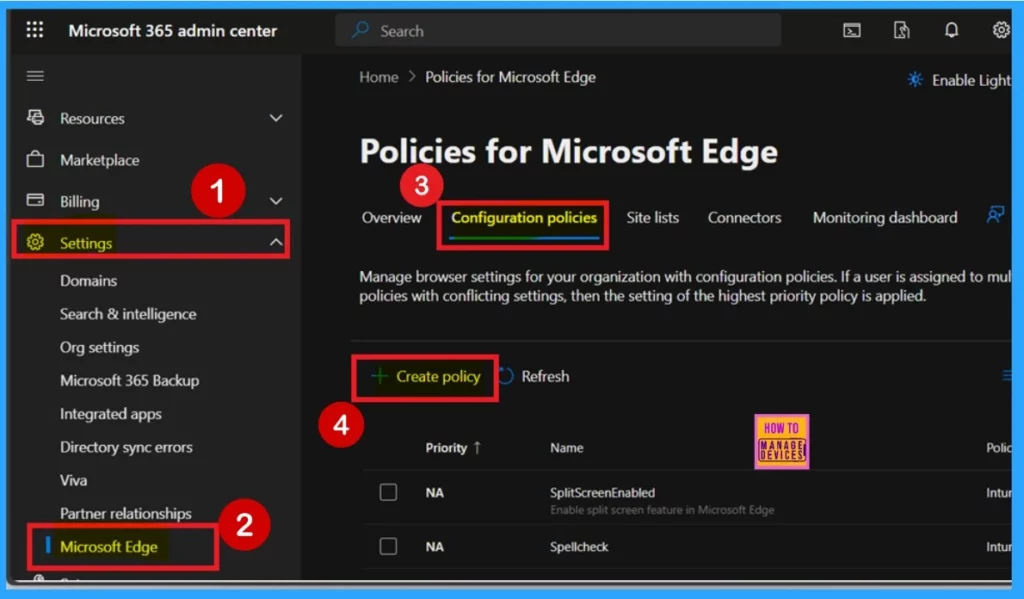Click into the Search box

click(x=558, y=30)
